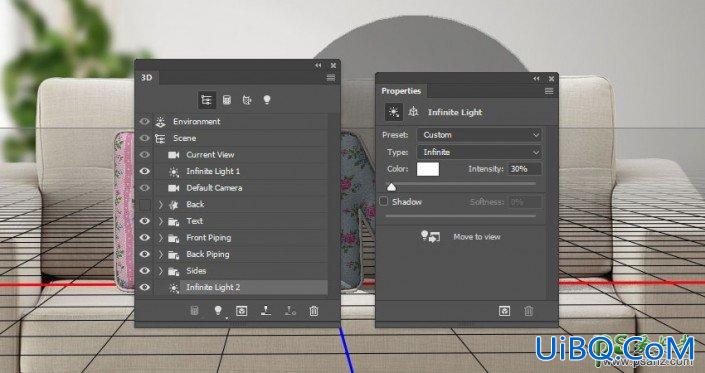The height and width of the screenshot is (373, 705).
Task: Filter 3D panel by materials
Action: click(247, 100)
